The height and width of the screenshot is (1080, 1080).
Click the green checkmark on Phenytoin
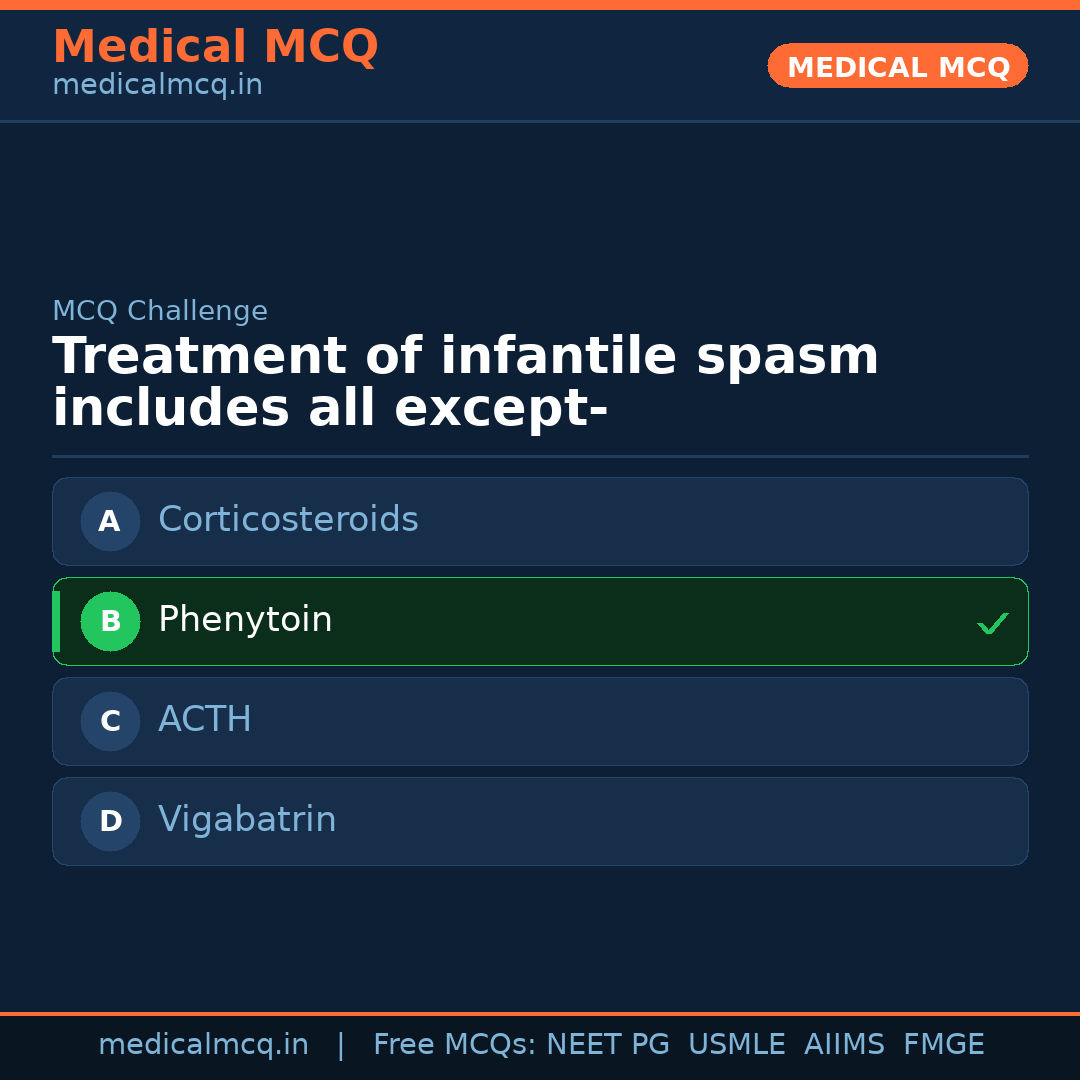(x=993, y=623)
